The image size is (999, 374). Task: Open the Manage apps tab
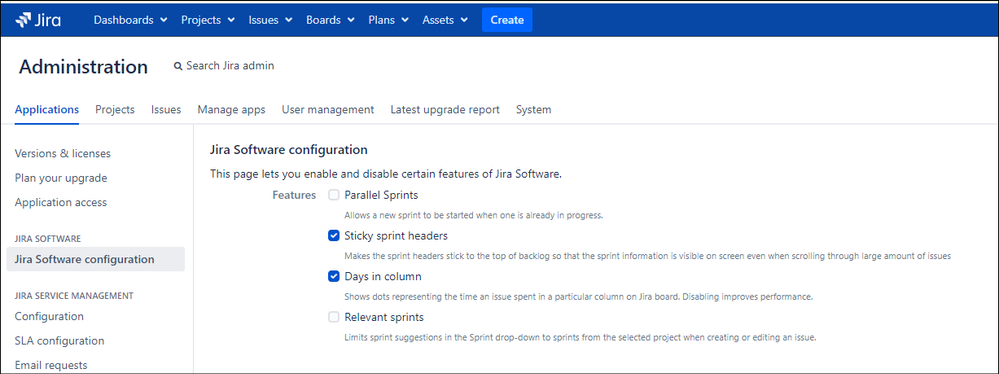[231, 110]
